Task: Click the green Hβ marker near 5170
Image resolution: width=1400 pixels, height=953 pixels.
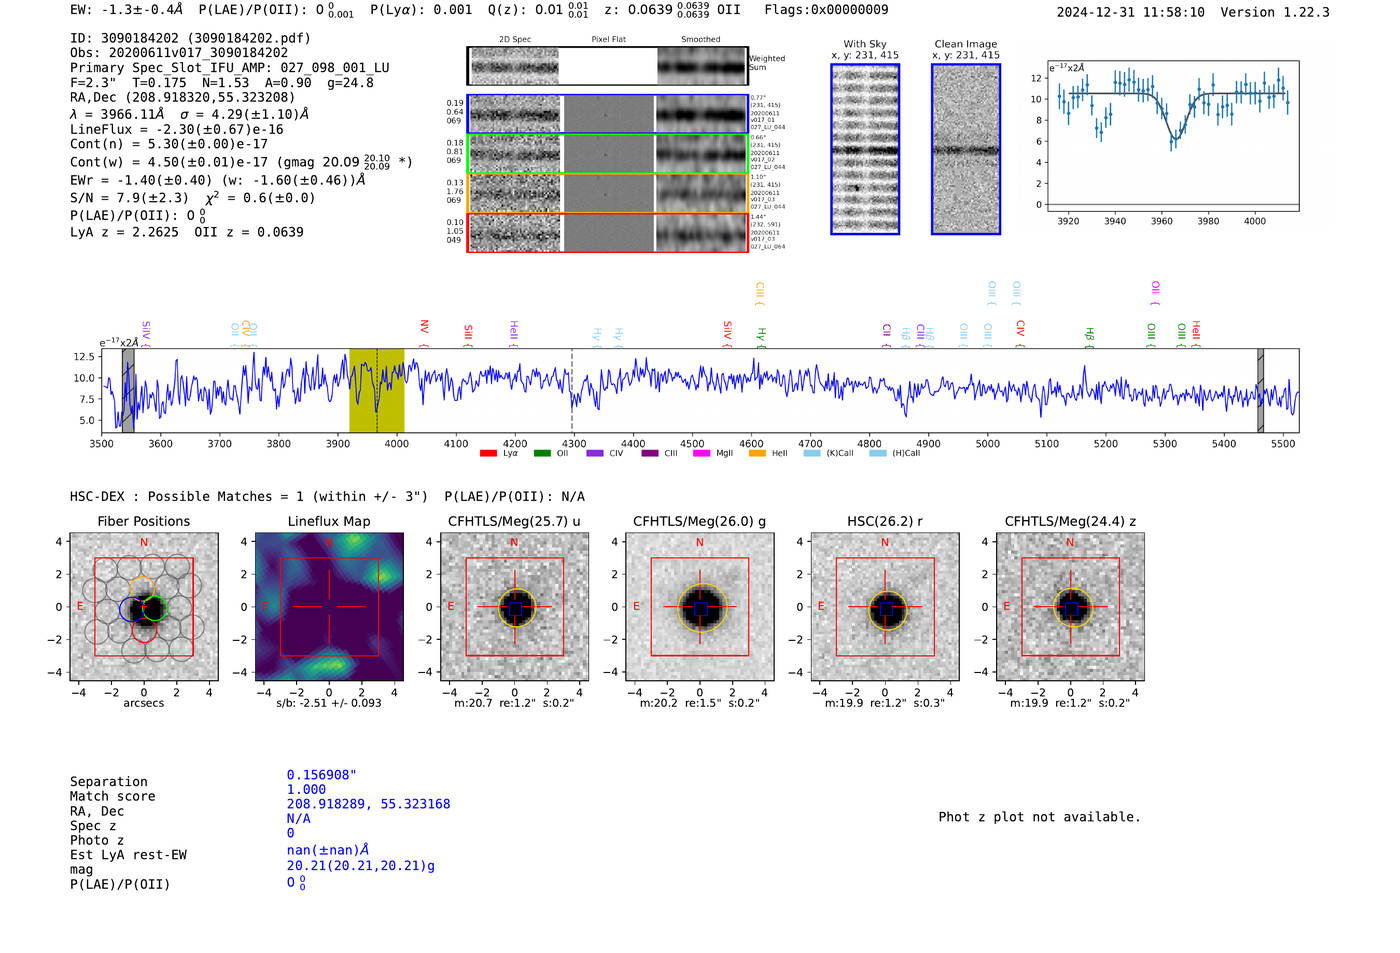Action: (x=1090, y=337)
